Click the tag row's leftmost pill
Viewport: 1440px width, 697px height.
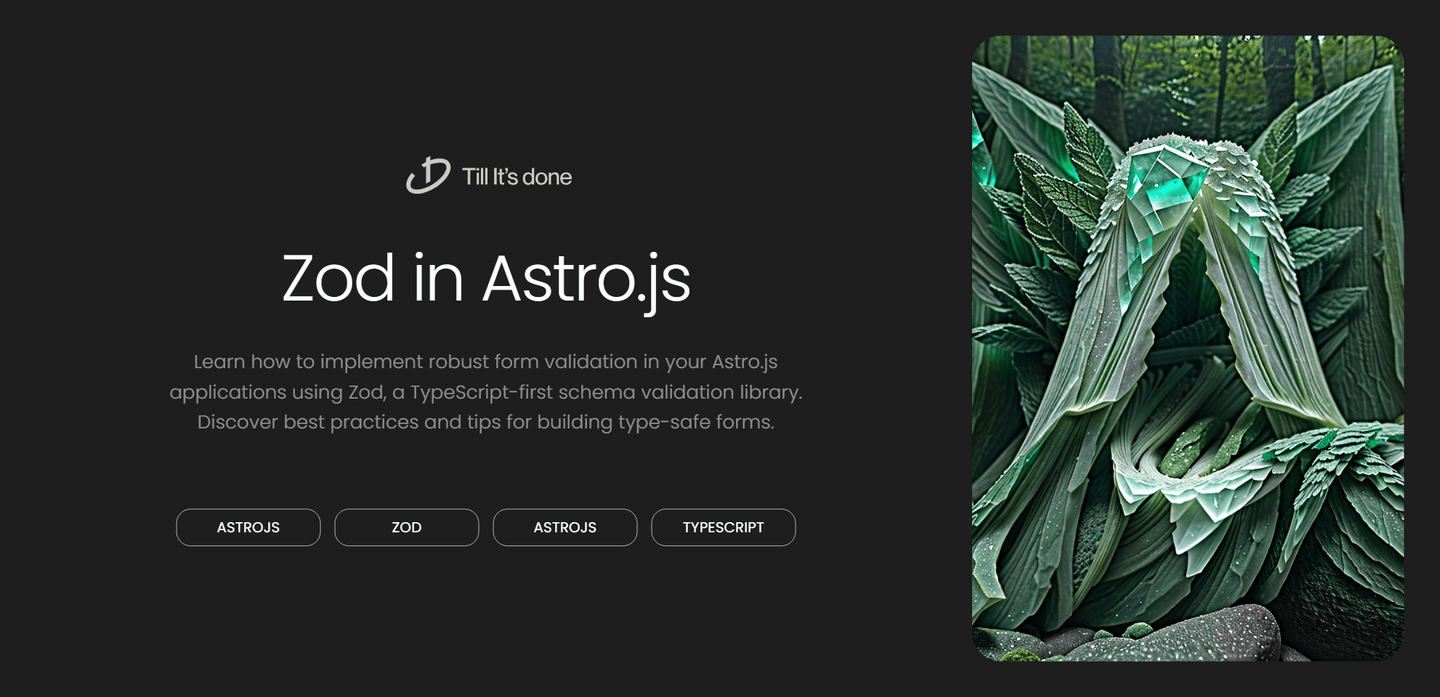(248, 527)
